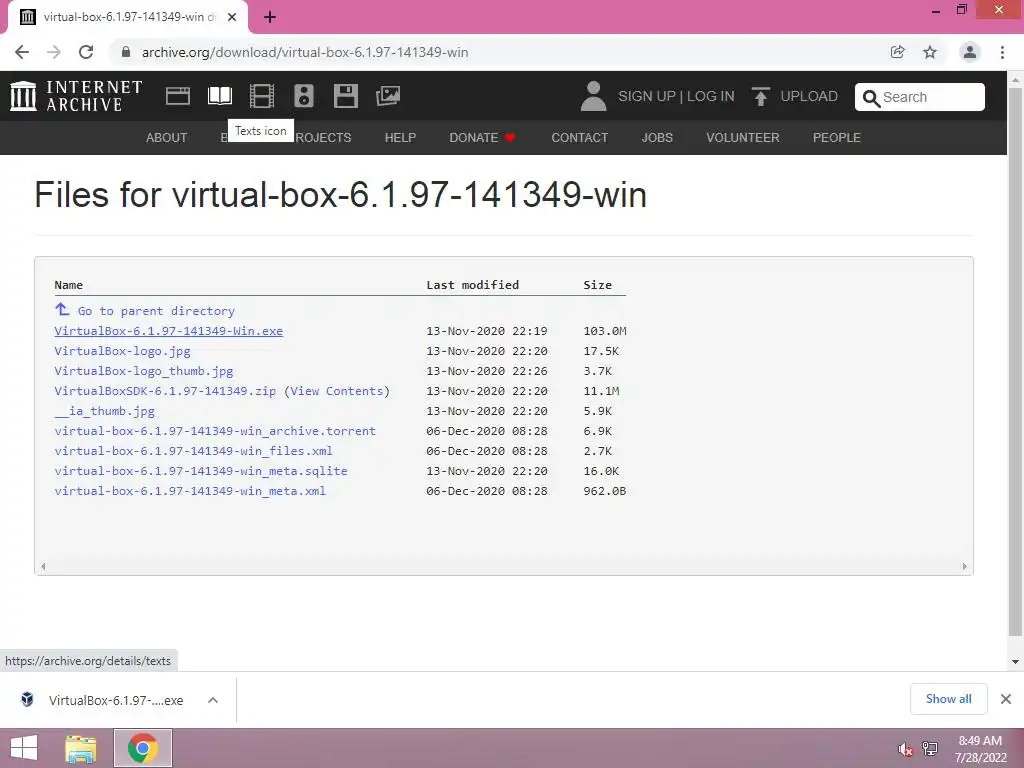Click the Last modified column header
The height and width of the screenshot is (768, 1024).
(472, 285)
